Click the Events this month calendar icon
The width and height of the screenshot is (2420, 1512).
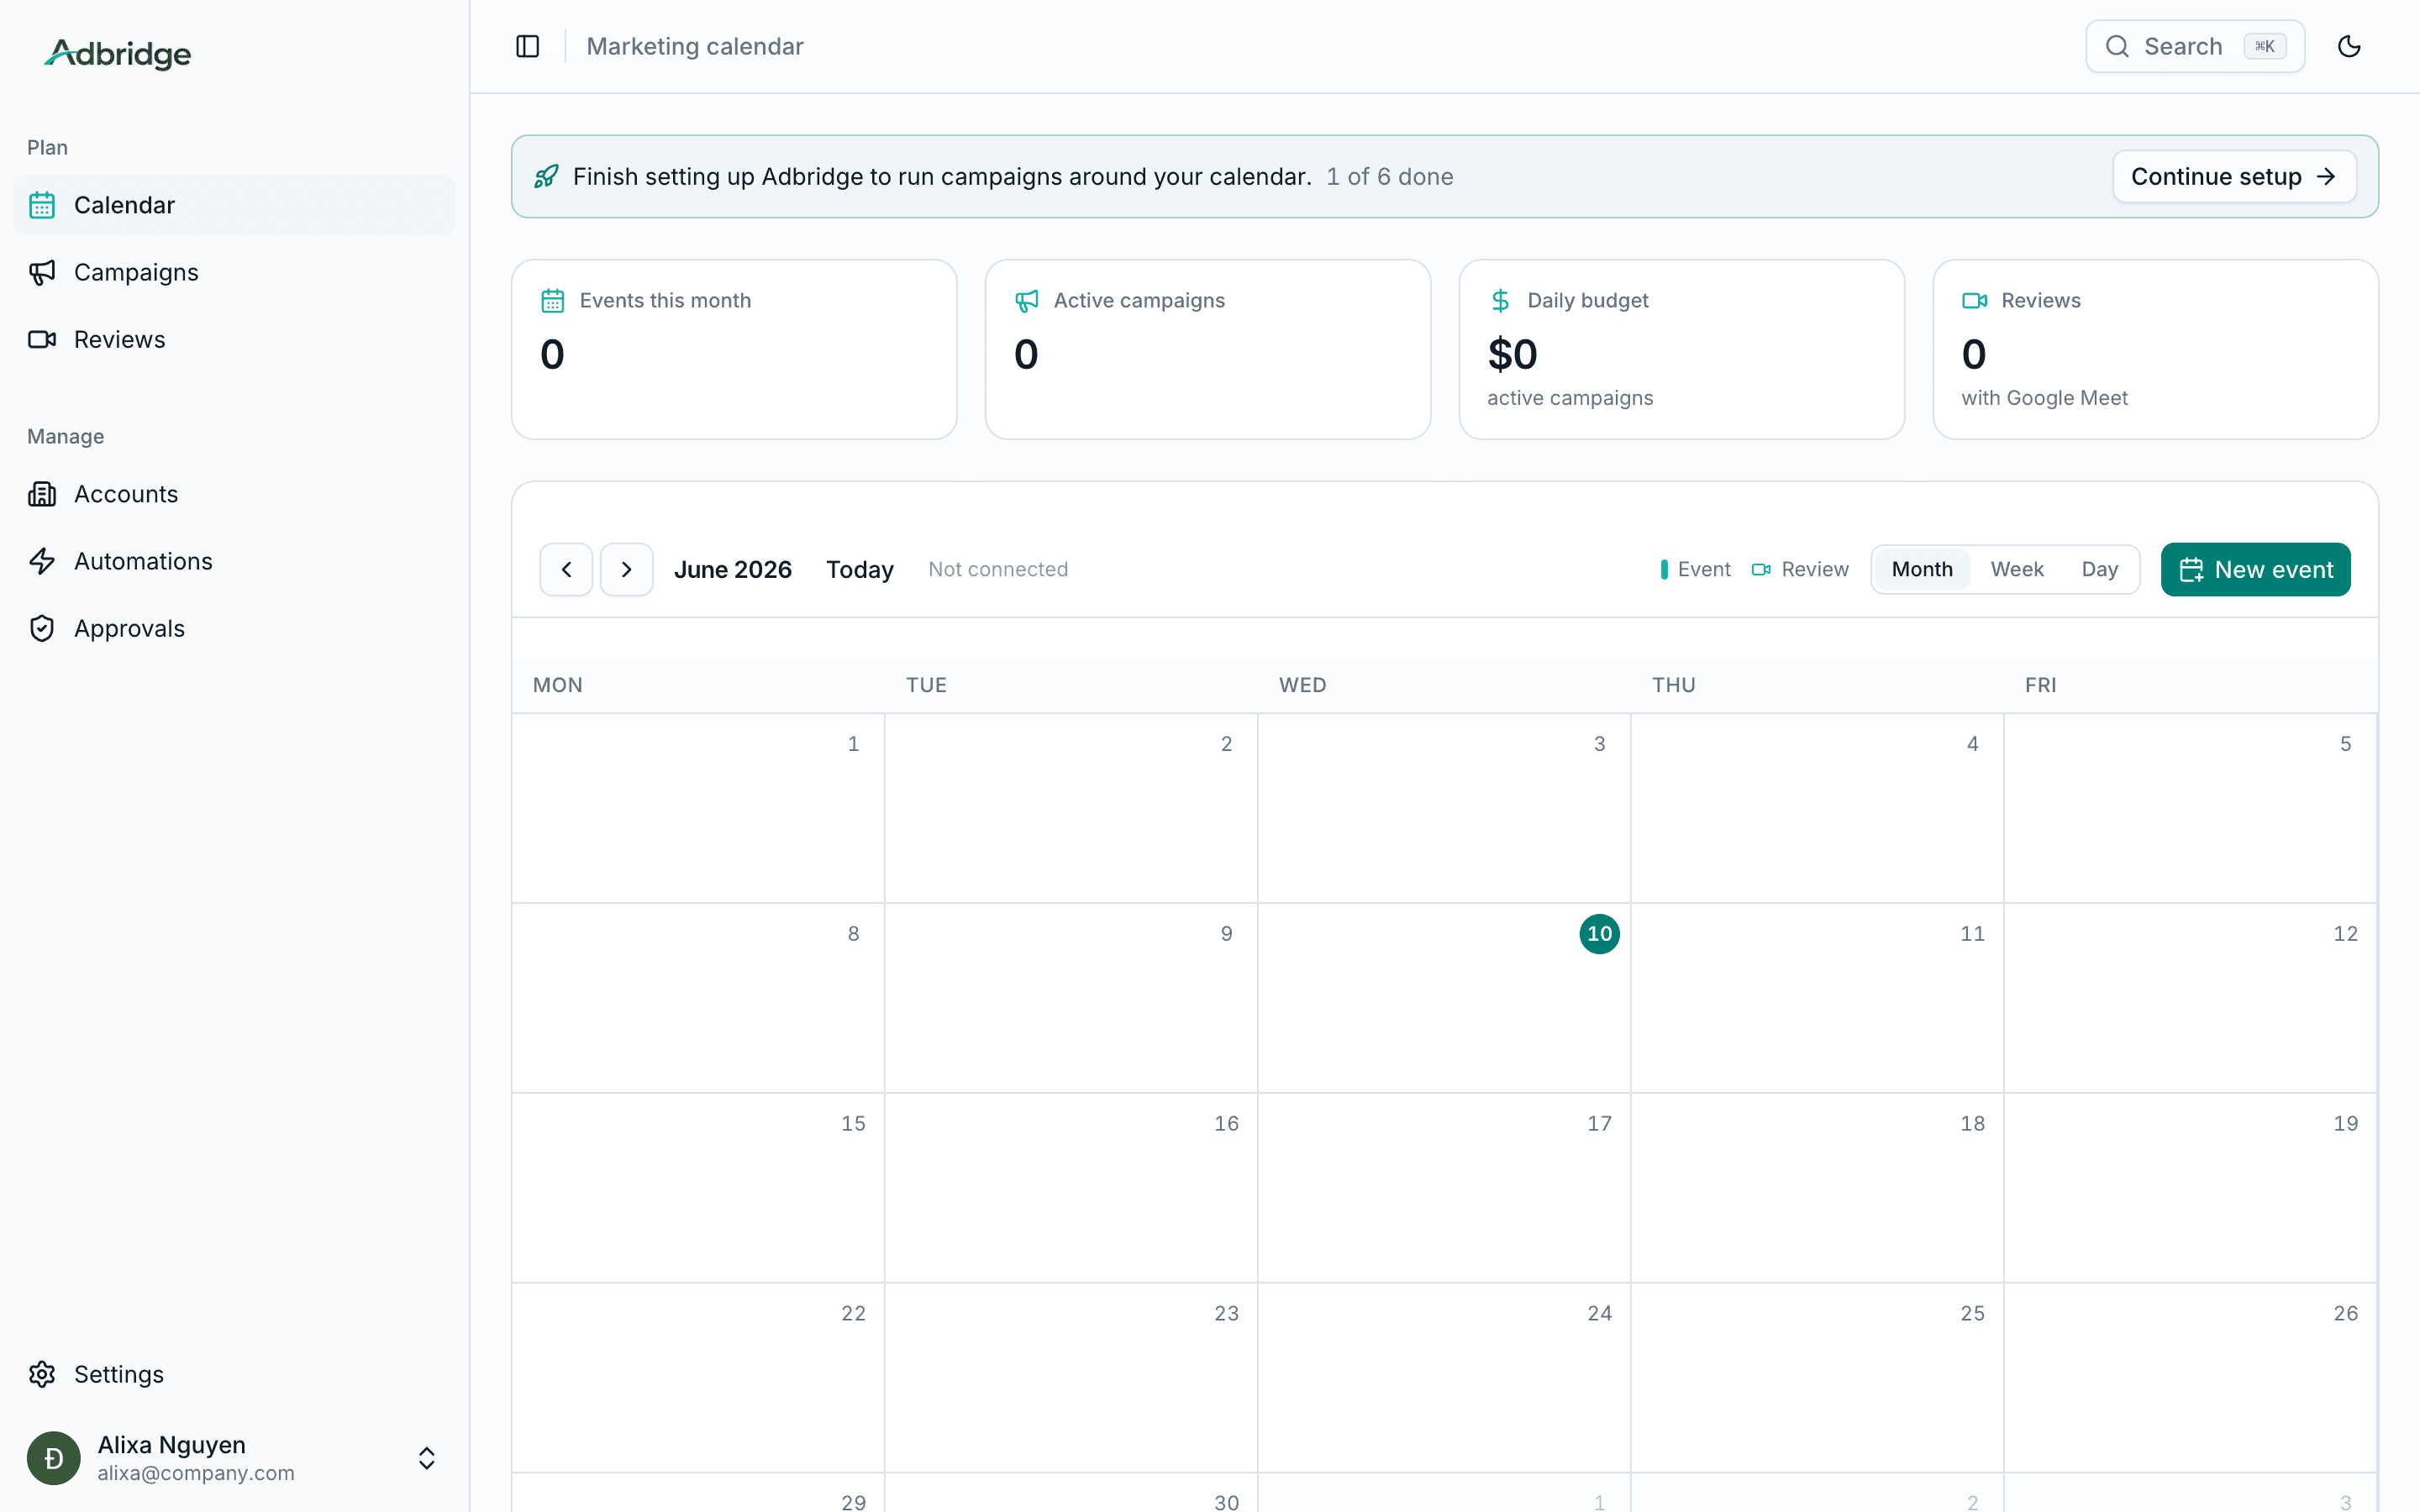[553, 300]
